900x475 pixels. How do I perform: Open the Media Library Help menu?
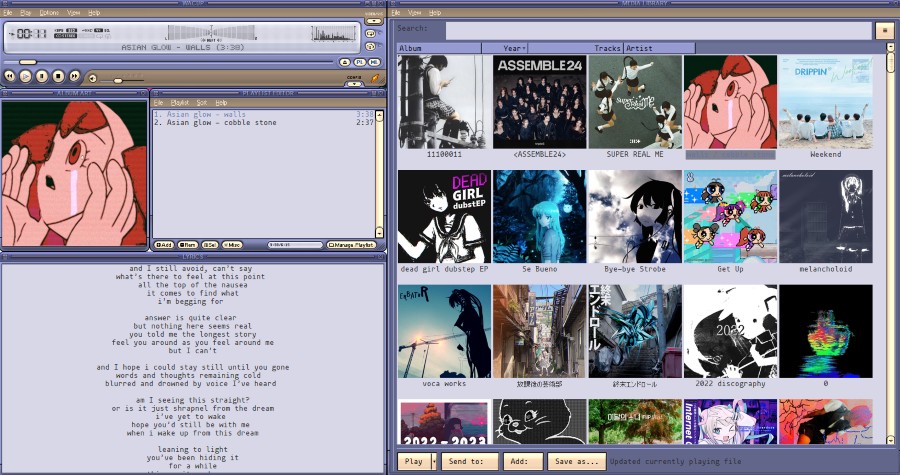click(x=435, y=13)
